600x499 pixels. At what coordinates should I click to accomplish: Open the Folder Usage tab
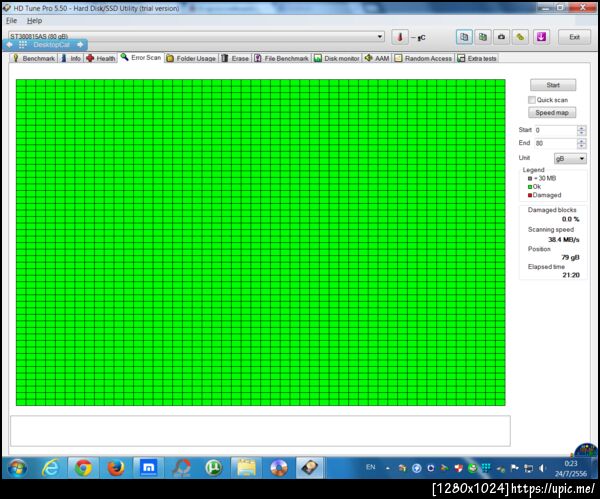tap(191, 58)
